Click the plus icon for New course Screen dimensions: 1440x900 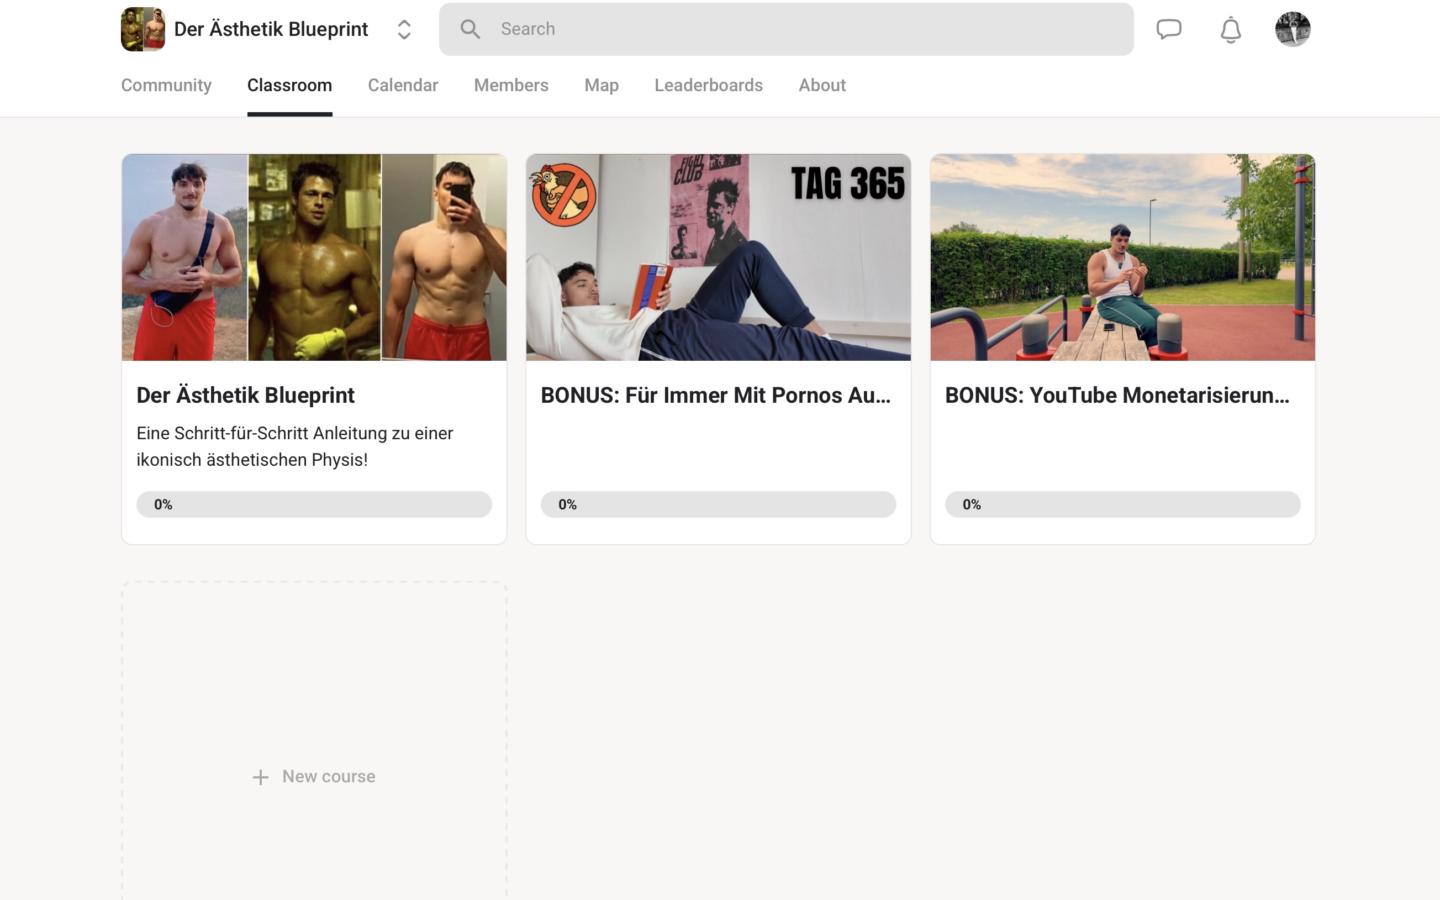pos(260,777)
